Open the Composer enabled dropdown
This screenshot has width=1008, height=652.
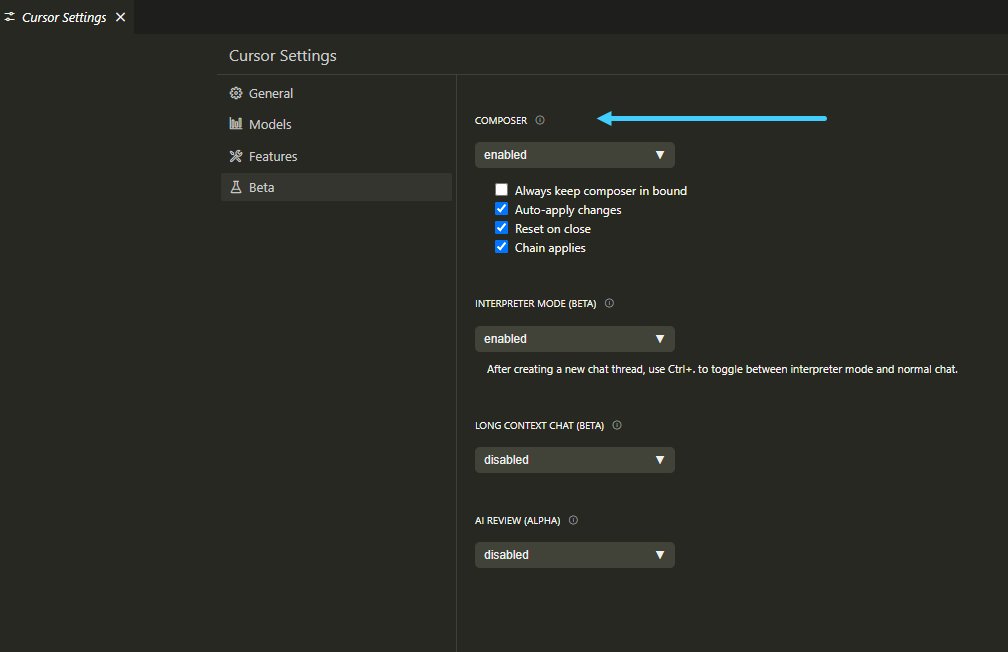pos(575,155)
